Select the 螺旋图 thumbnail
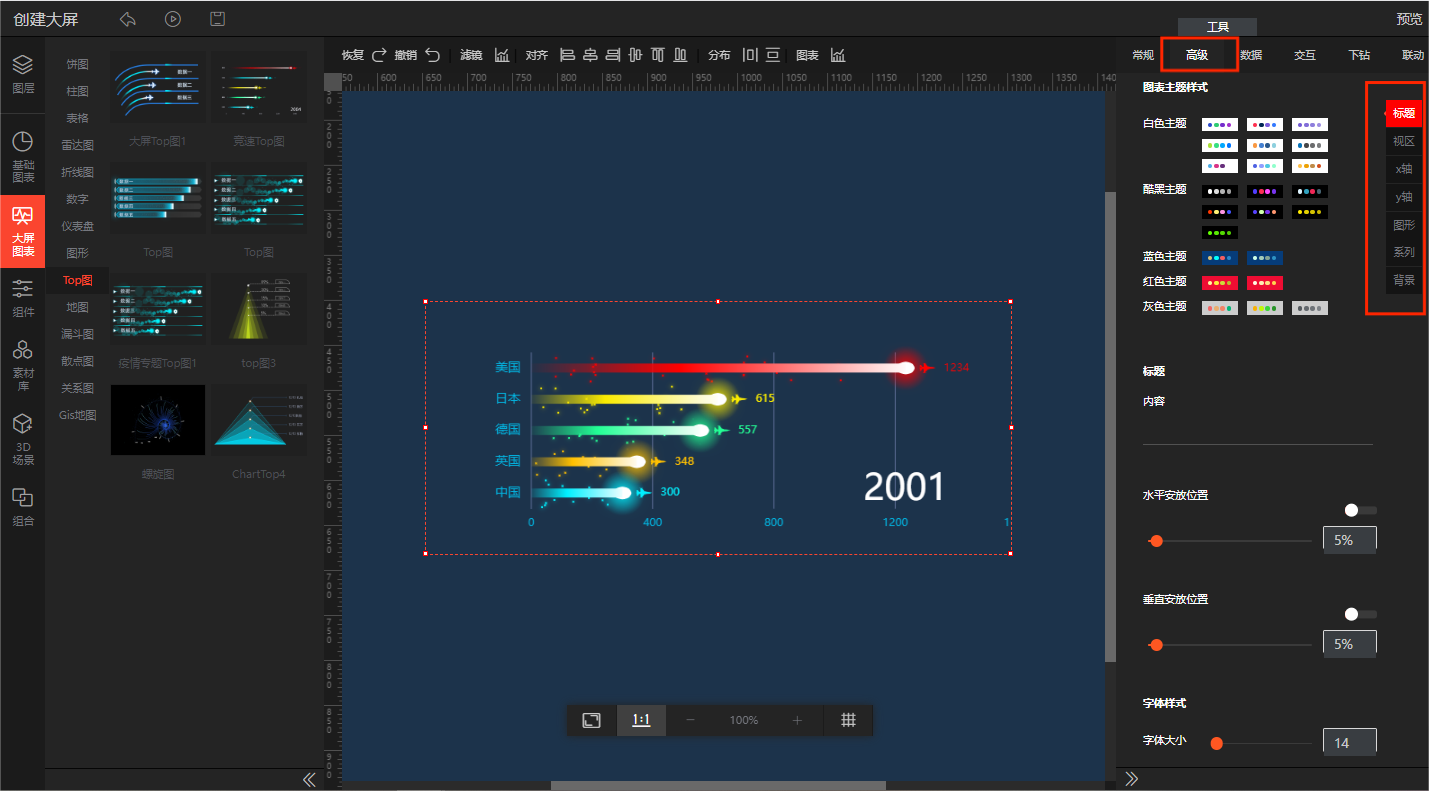This screenshot has height=791, width=1429. click(158, 420)
